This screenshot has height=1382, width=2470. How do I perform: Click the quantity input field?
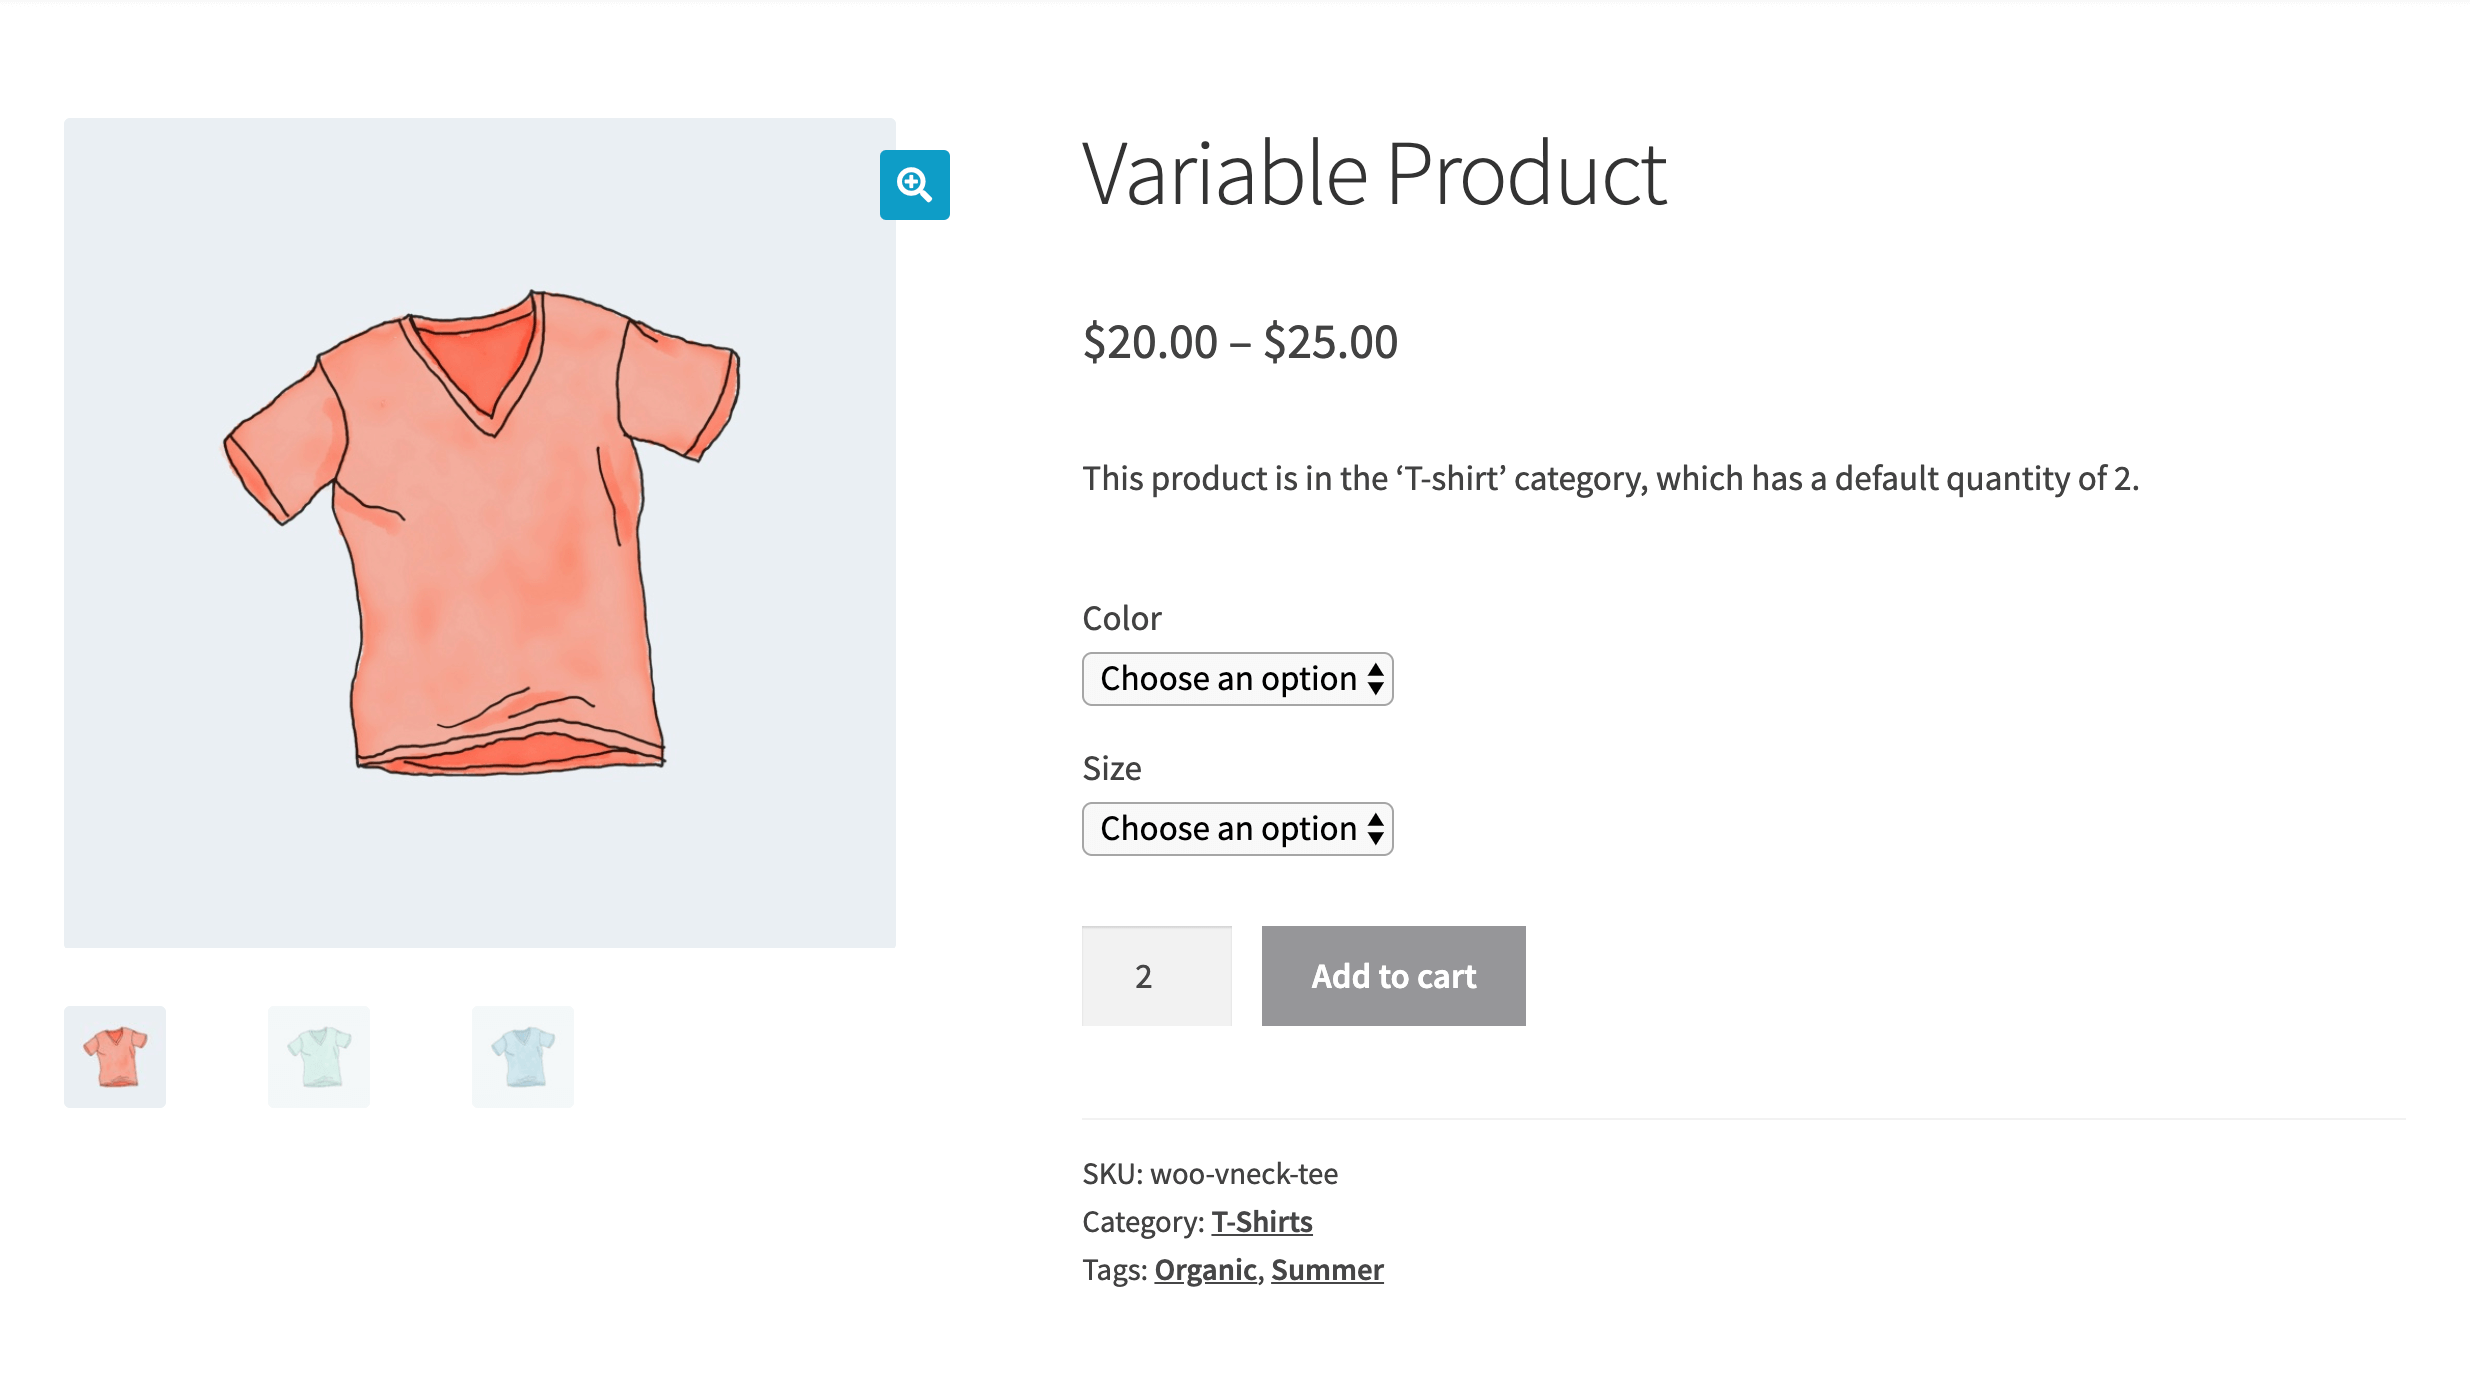tap(1156, 975)
